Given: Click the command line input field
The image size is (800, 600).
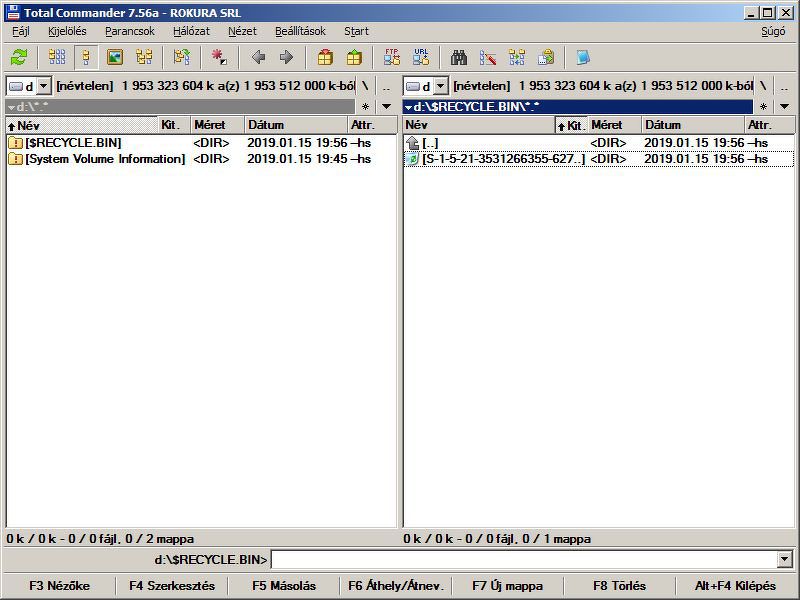Looking at the screenshot, I should coord(524,560).
